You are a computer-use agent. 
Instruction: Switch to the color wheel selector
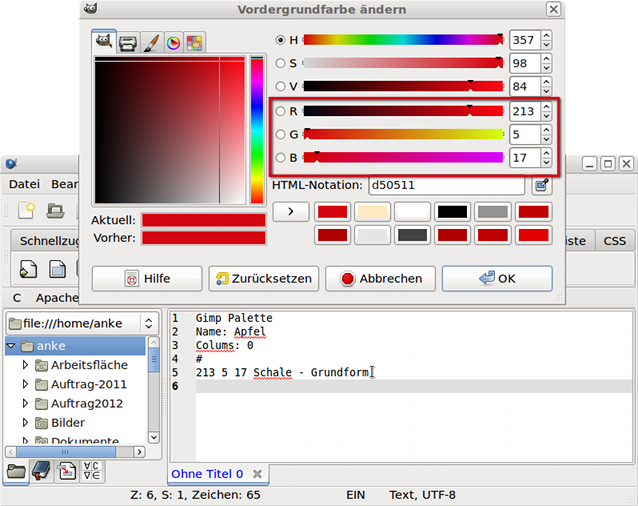point(172,43)
